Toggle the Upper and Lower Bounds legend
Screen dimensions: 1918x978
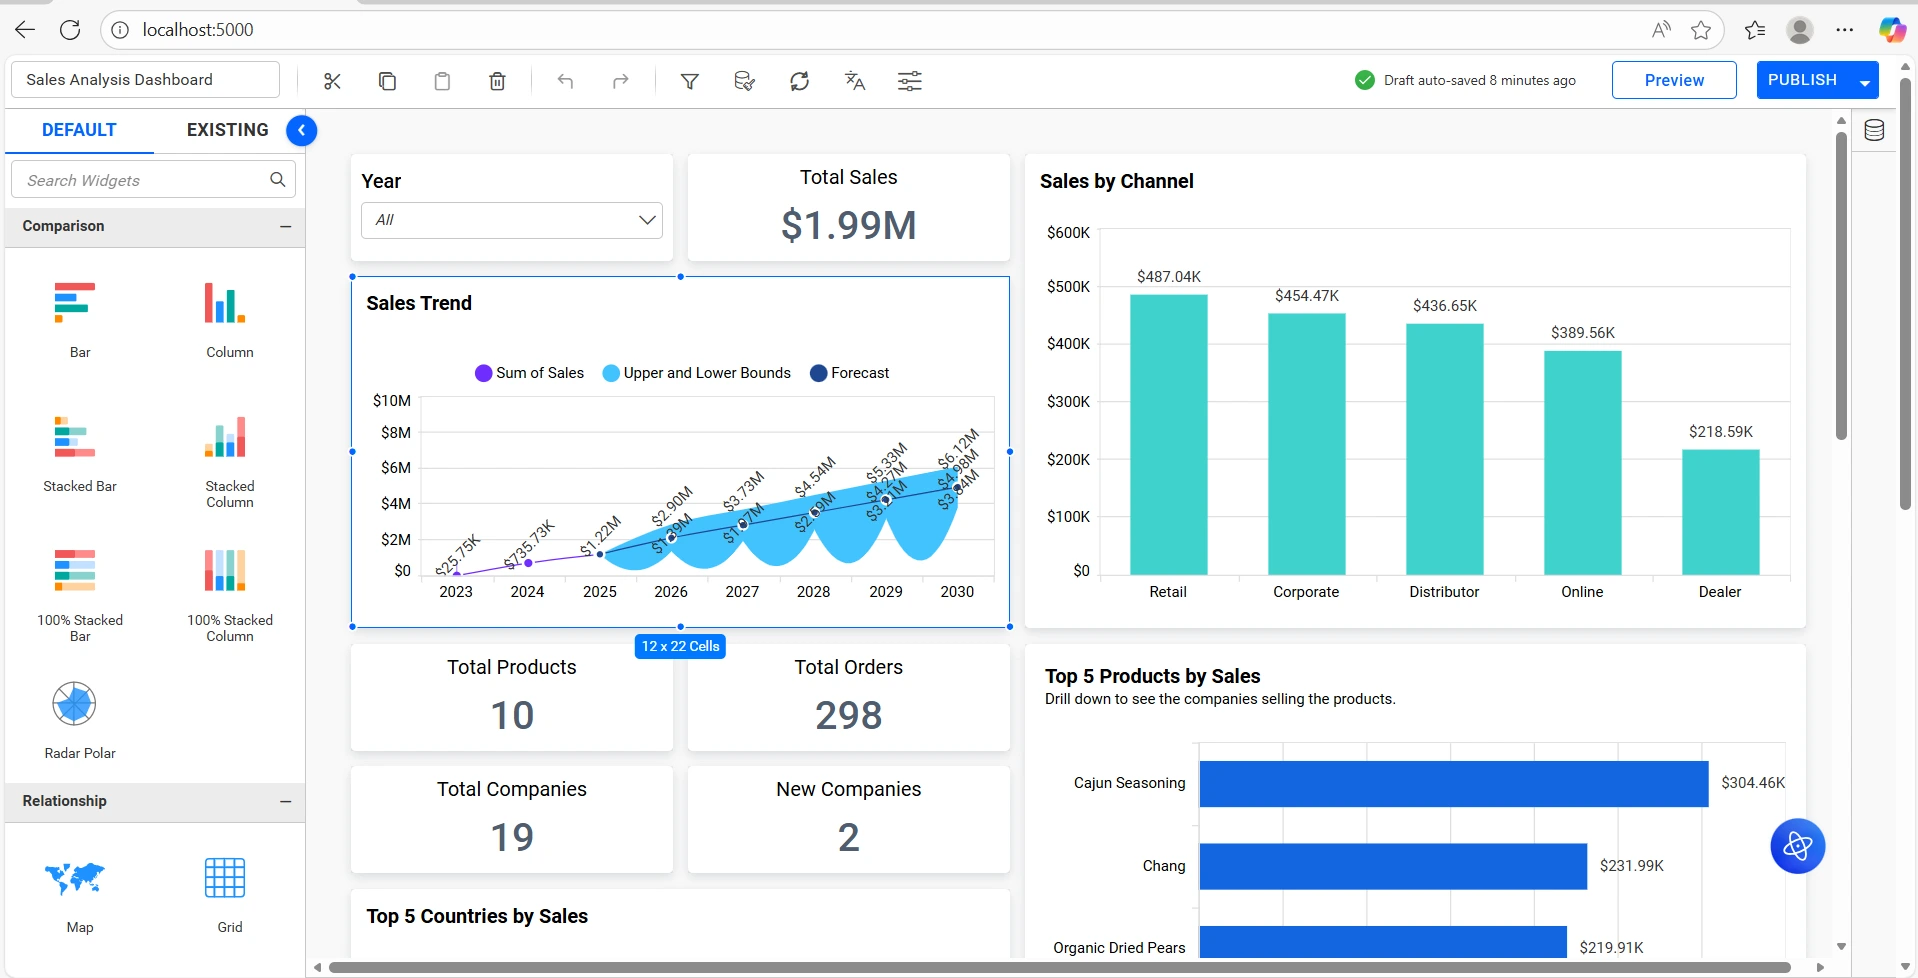697,373
